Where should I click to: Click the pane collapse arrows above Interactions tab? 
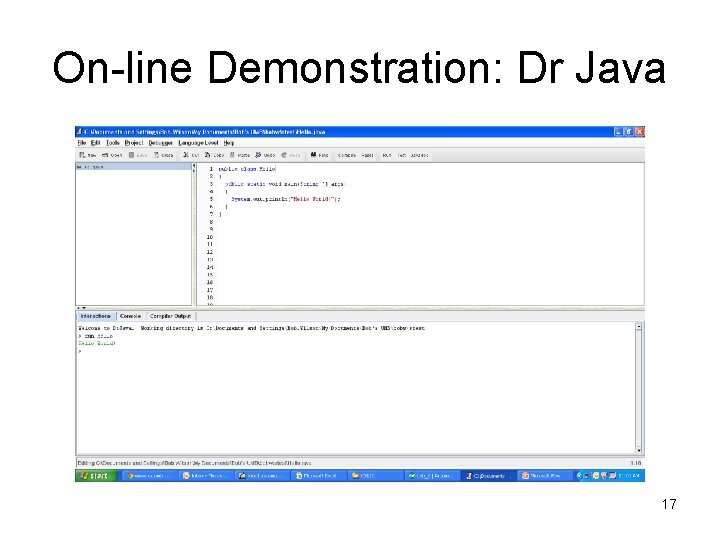[81, 308]
